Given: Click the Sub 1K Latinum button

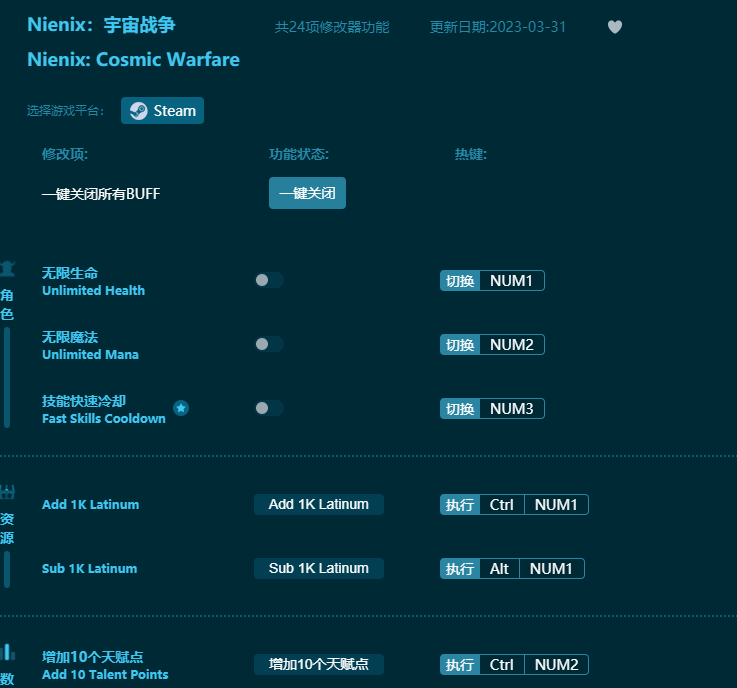Looking at the screenshot, I should (x=319, y=568).
